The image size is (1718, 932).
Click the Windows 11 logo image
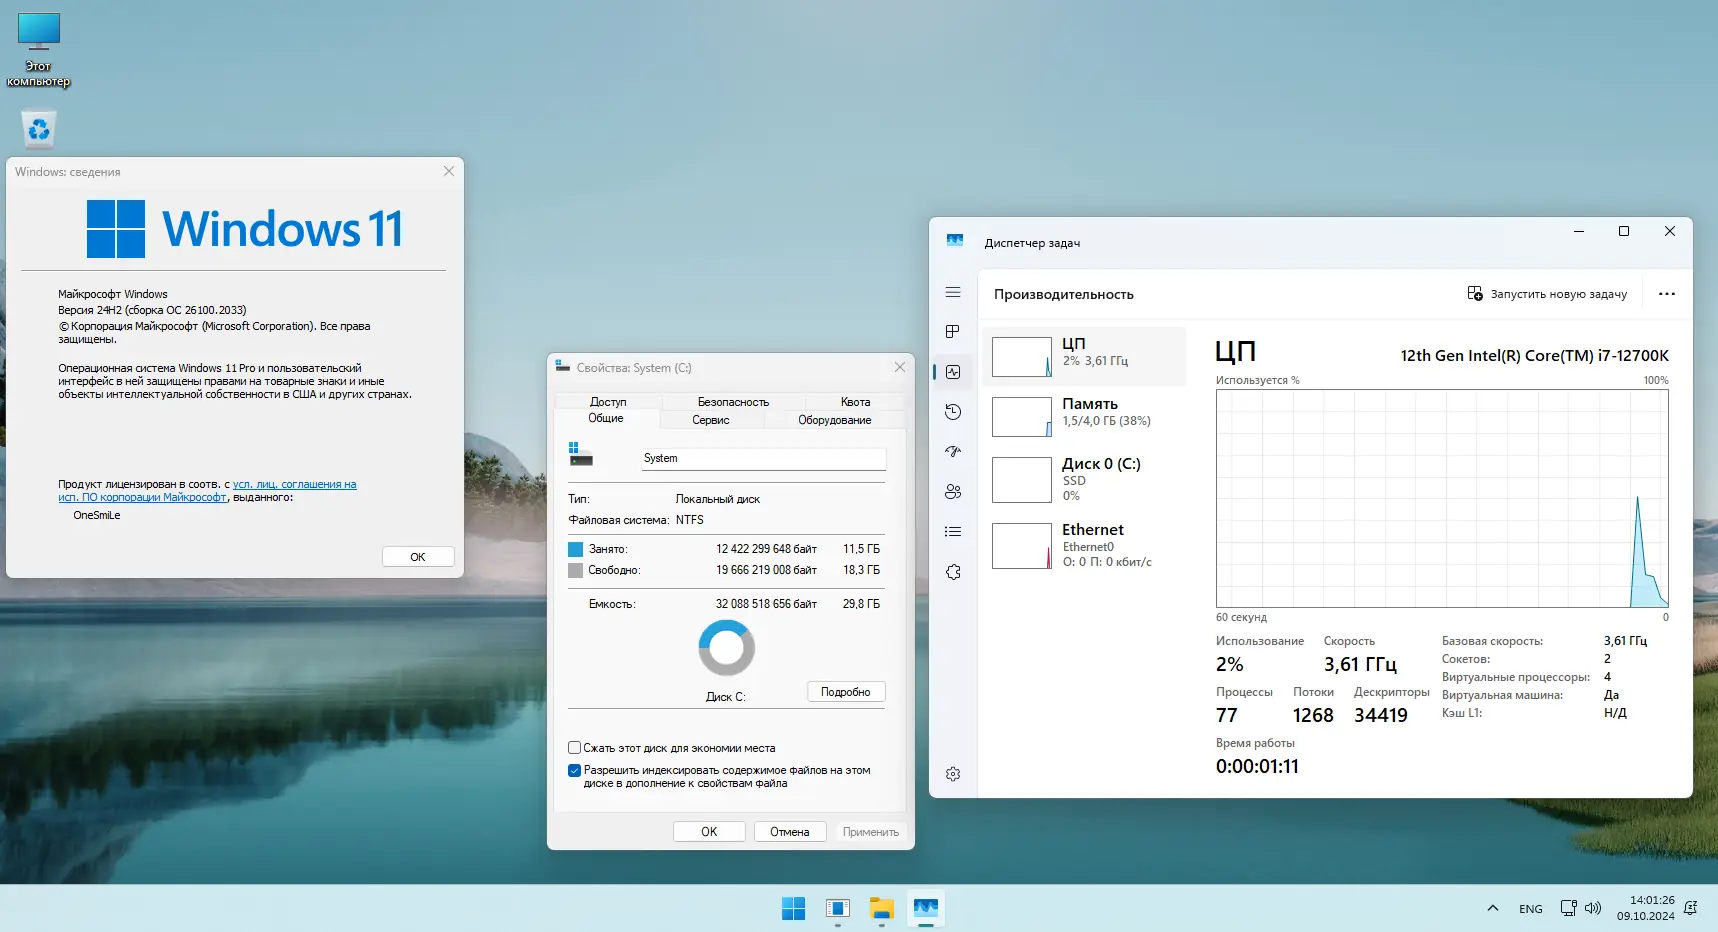tap(245, 229)
